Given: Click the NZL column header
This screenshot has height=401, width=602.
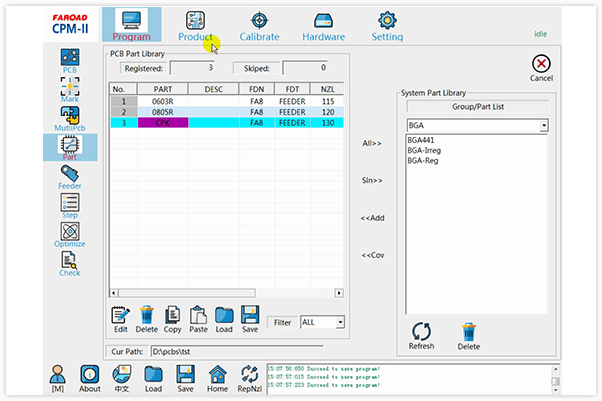Looking at the screenshot, I should pyautogui.click(x=327, y=89).
